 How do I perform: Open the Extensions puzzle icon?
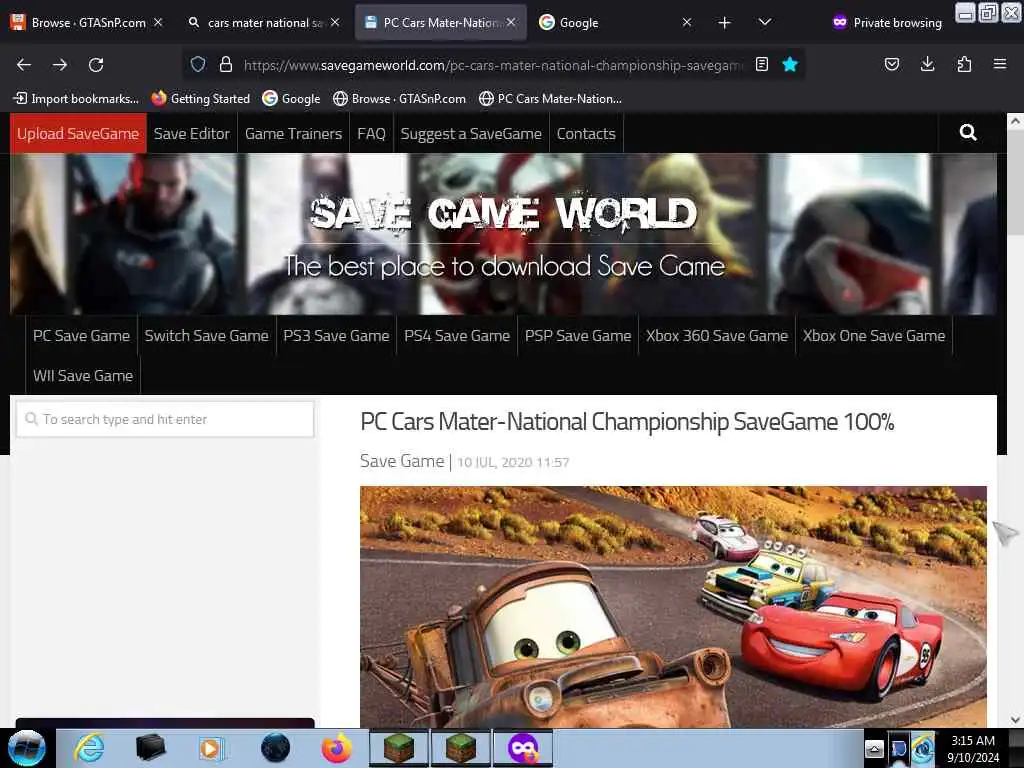(x=964, y=64)
